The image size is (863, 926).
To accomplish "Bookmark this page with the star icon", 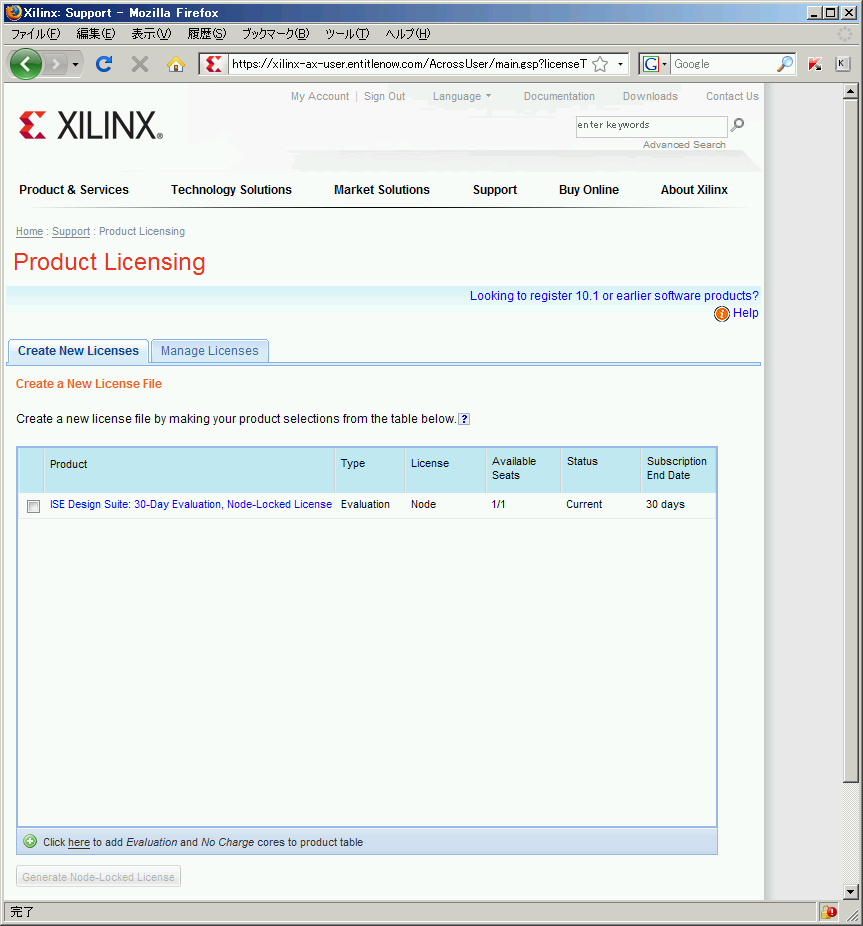I will tap(600, 64).
